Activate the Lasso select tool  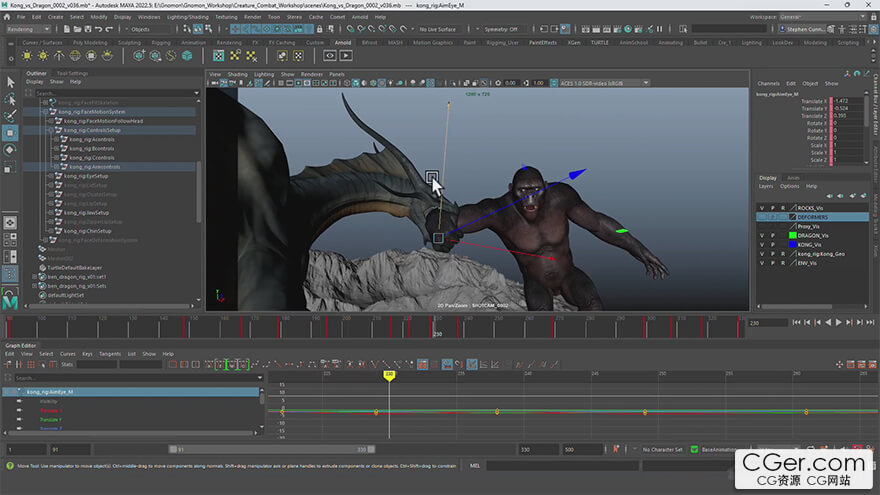(x=10, y=99)
